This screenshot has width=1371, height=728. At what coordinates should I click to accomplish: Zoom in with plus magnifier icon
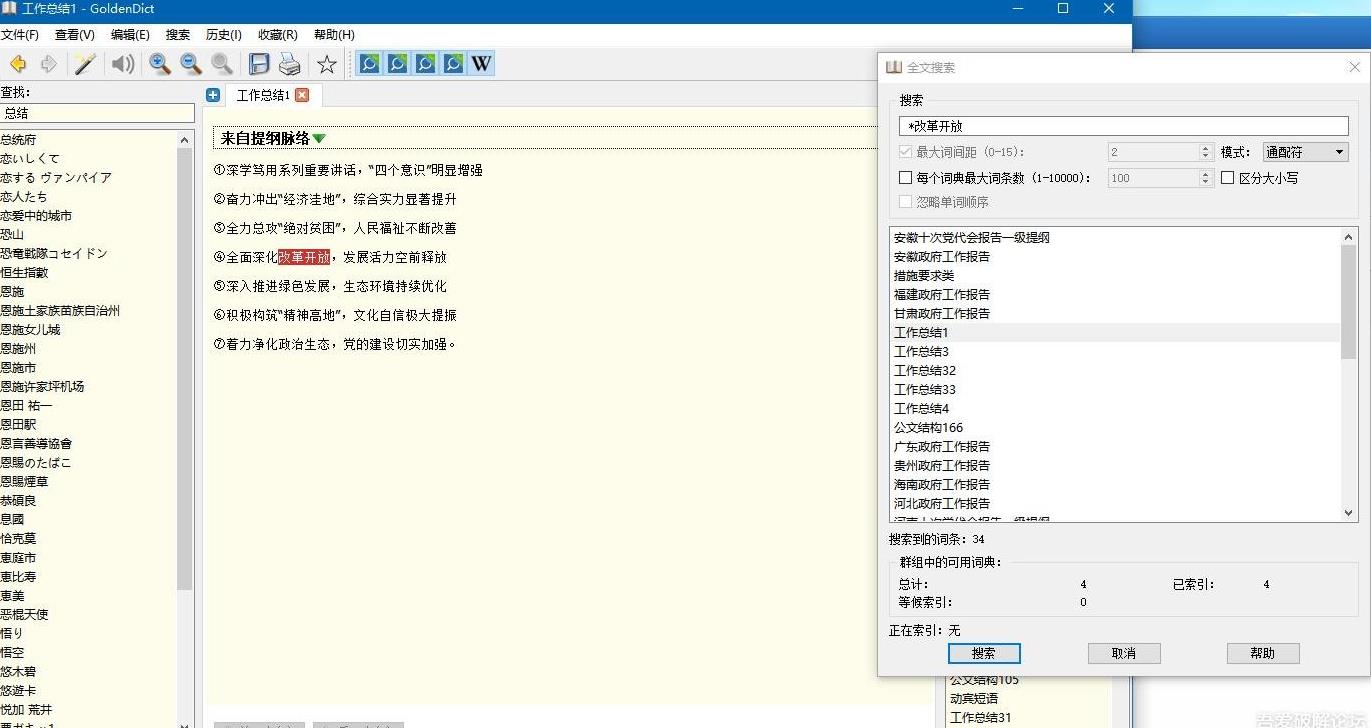pyautogui.click(x=159, y=65)
